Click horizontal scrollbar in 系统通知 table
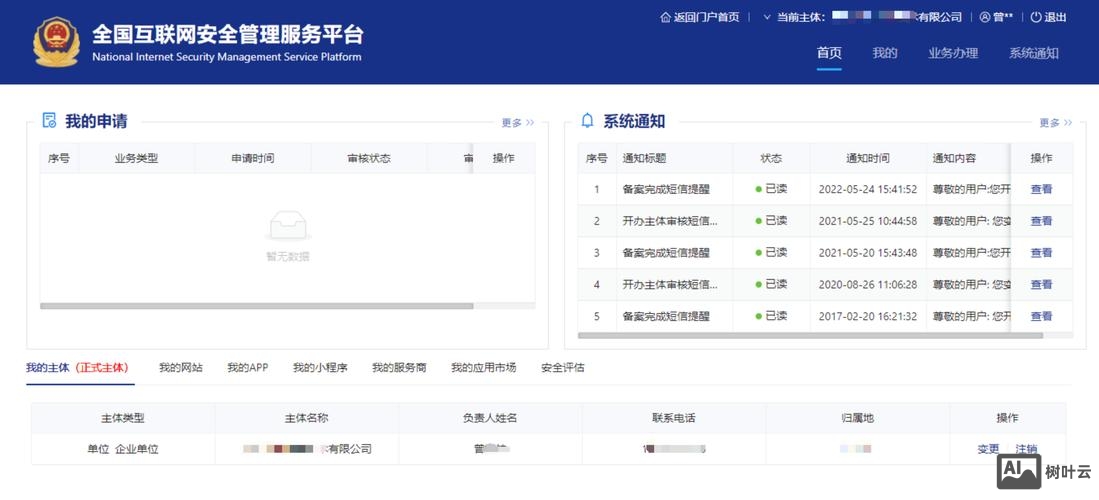 point(810,335)
